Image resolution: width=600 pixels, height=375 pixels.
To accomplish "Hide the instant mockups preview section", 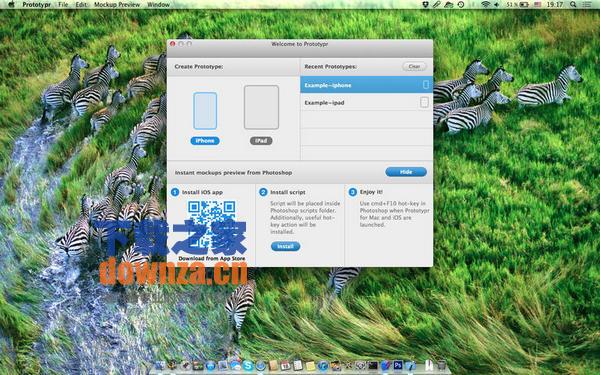I will [406, 172].
